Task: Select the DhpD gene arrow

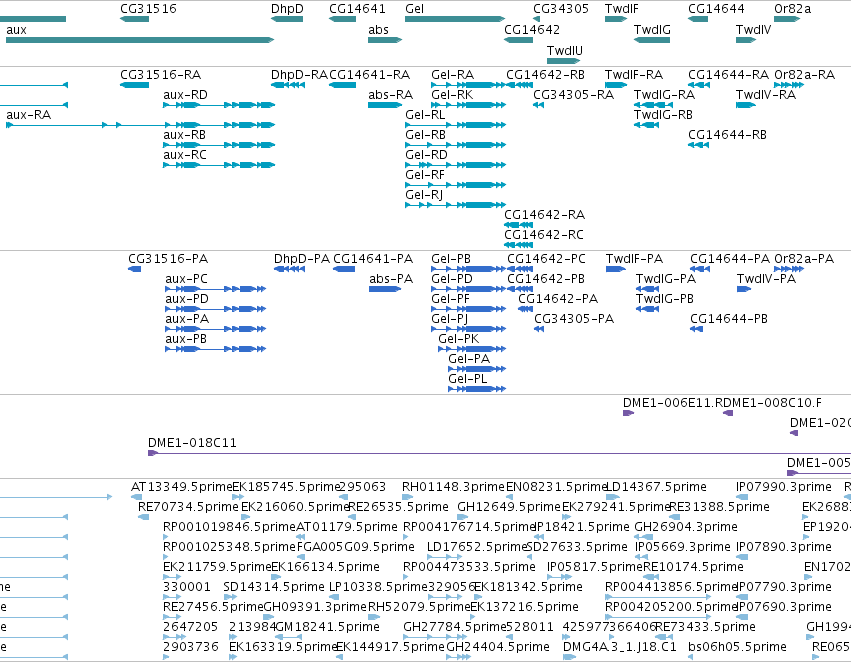Action: tap(287, 19)
